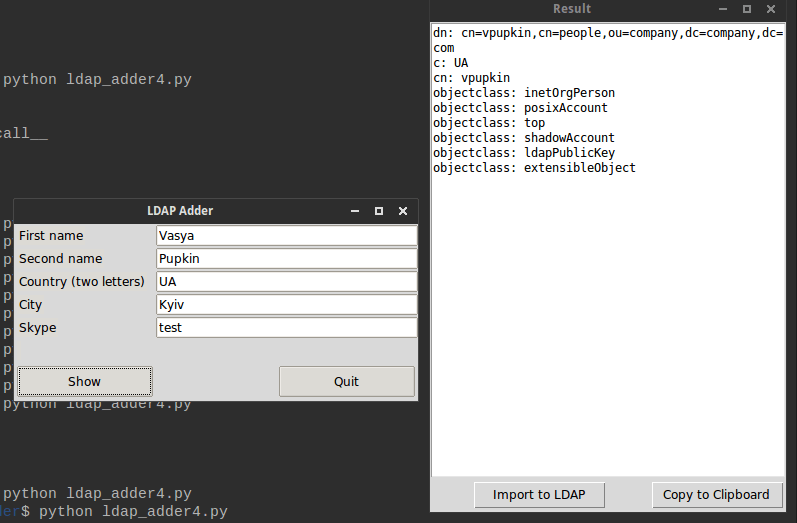Image resolution: width=797 pixels, height=523 pixels.
Task: Click the 'City' label
Action: pyautogui.click(x=30, y=304)
